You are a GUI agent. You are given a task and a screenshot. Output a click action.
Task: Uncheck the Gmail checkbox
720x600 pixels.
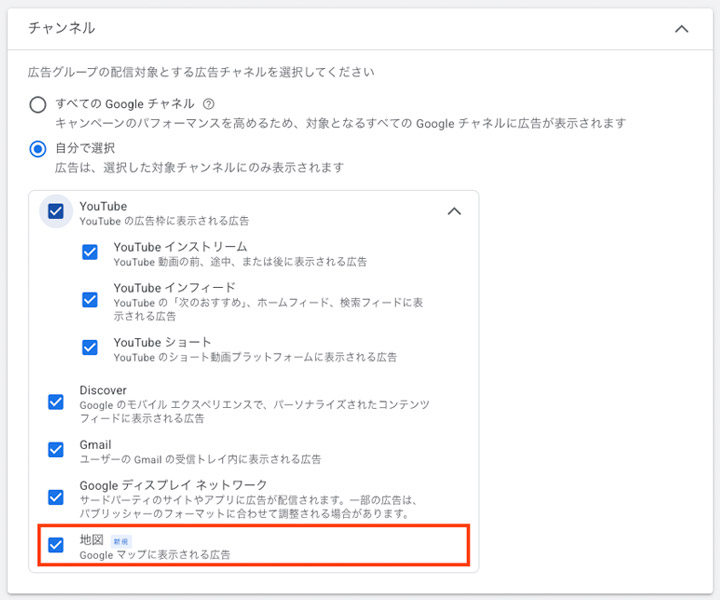pos(56,449)
